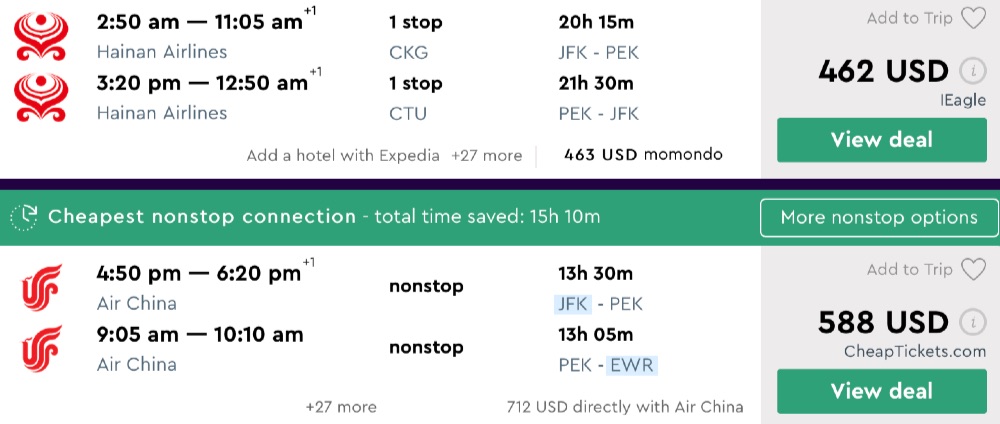Open price info icon next to 588 USD
Image resolution: width=1000 pixels, height=424 pixels.
tap(970, 323)
